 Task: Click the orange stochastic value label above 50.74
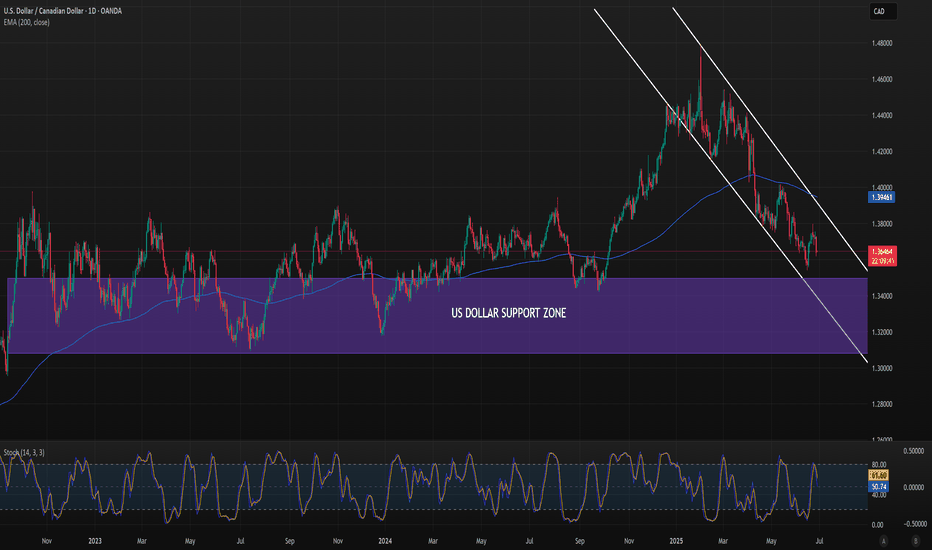[x=879, y=476]
